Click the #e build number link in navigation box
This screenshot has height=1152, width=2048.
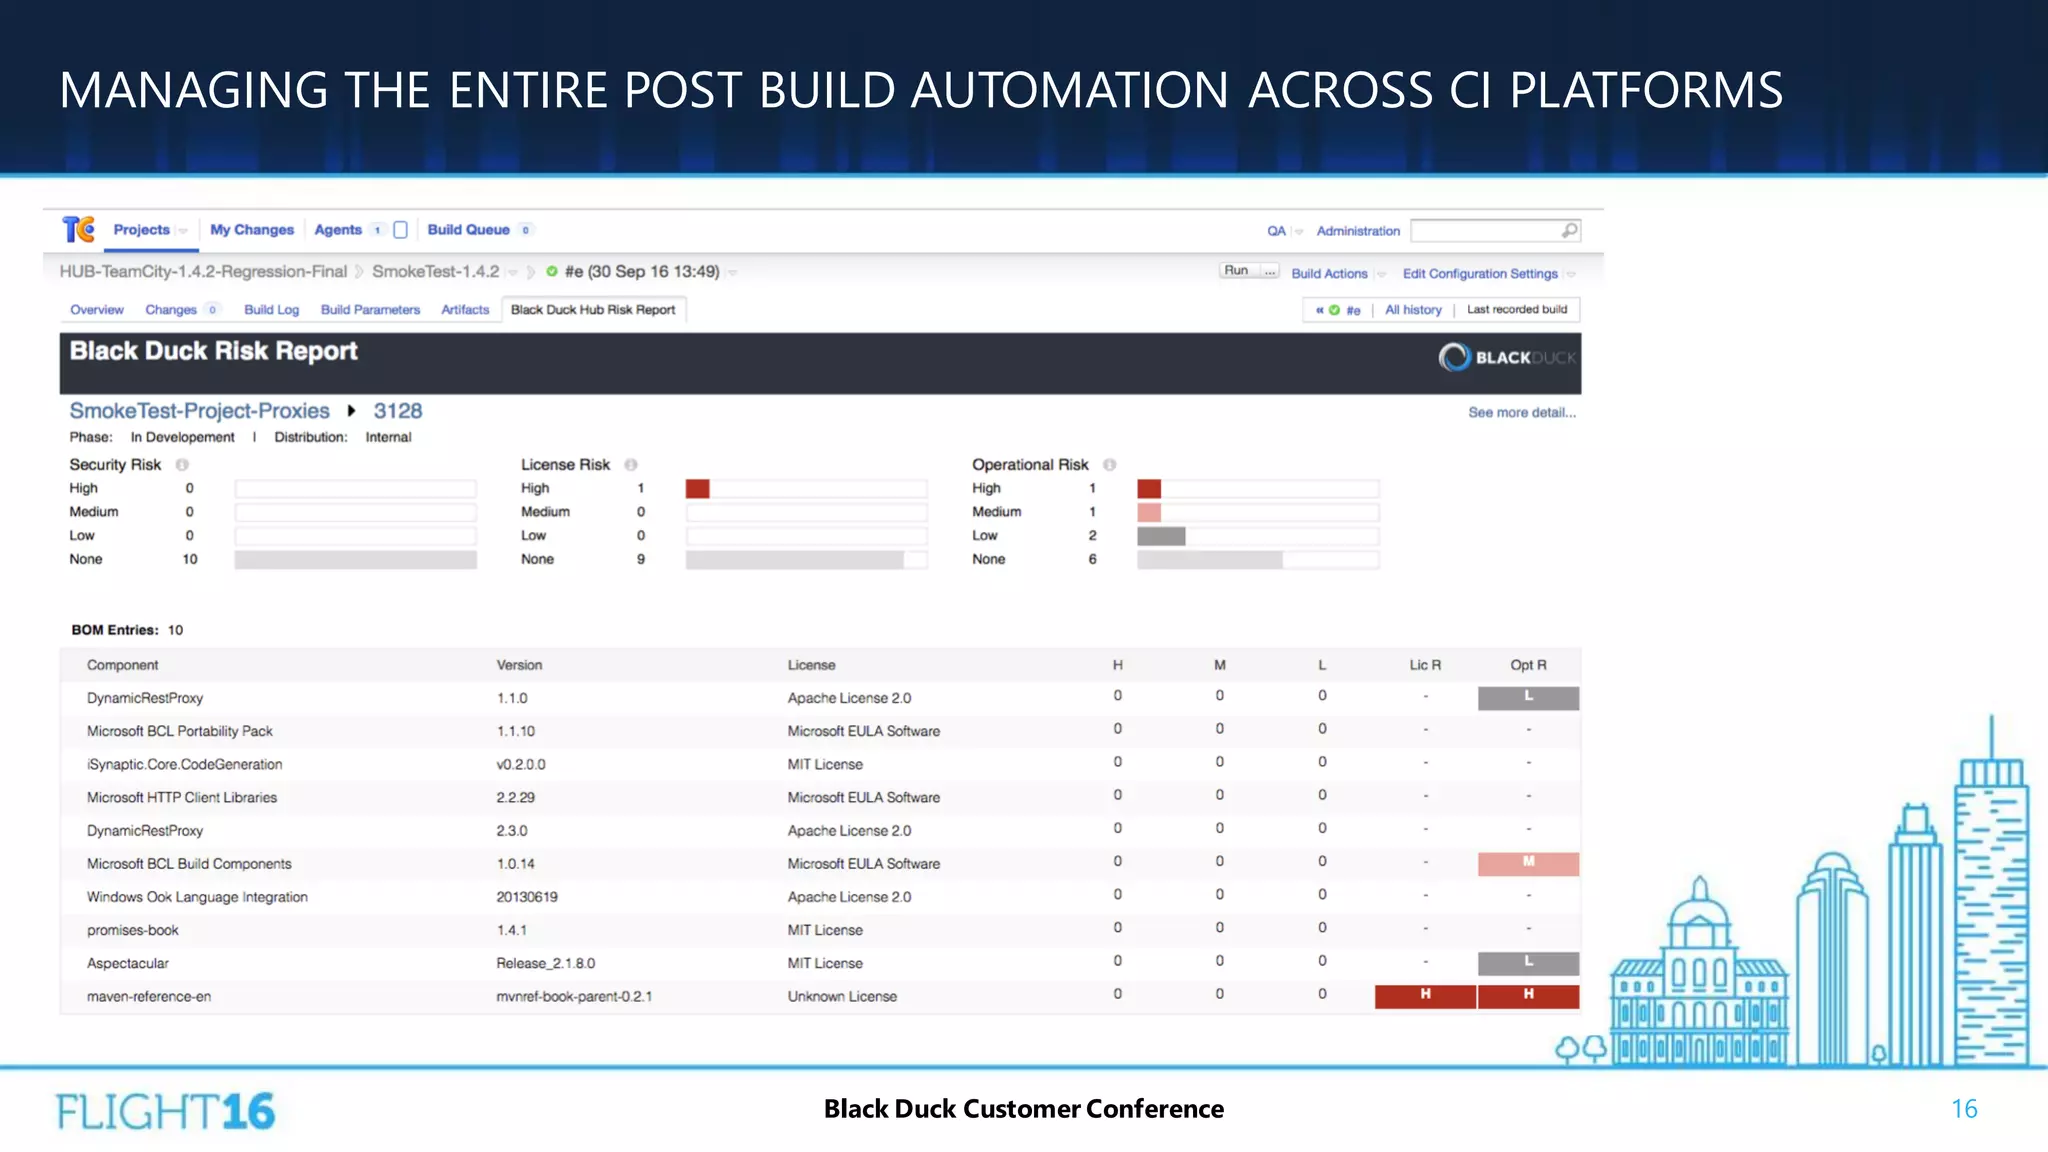coord(1353,310)
